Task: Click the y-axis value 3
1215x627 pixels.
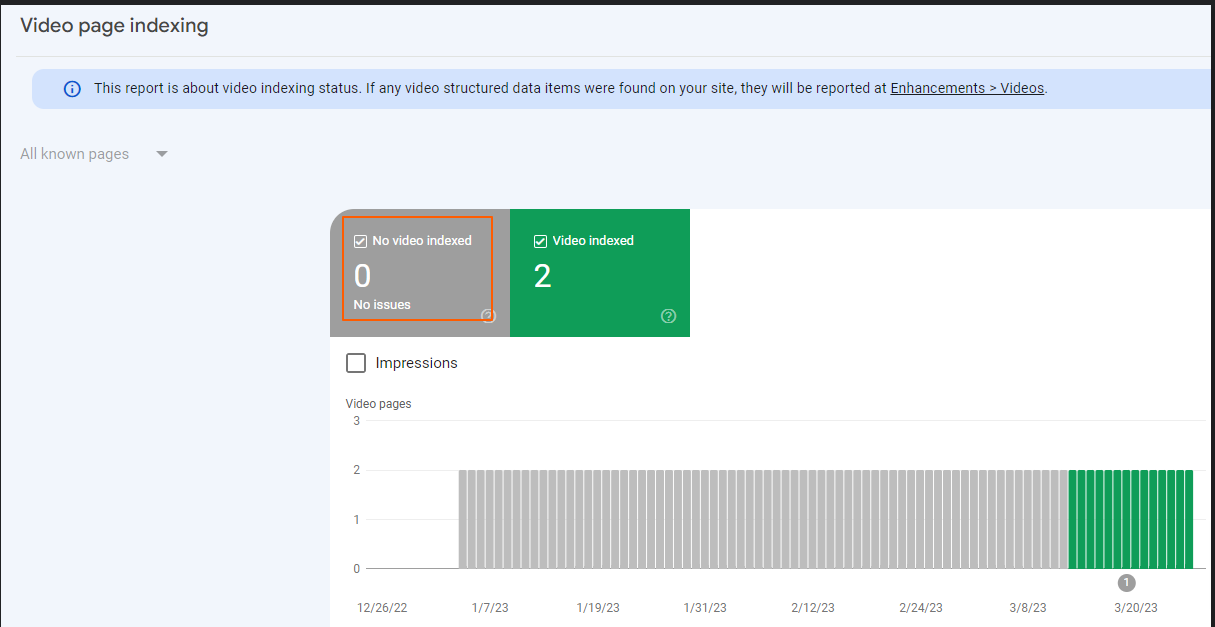Action: [x=357, y=421]
